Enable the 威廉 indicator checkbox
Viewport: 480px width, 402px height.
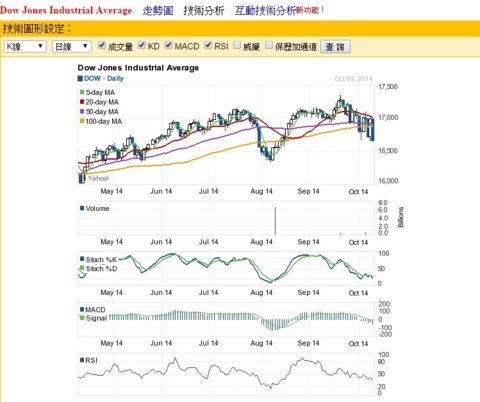tap(237, 45)
